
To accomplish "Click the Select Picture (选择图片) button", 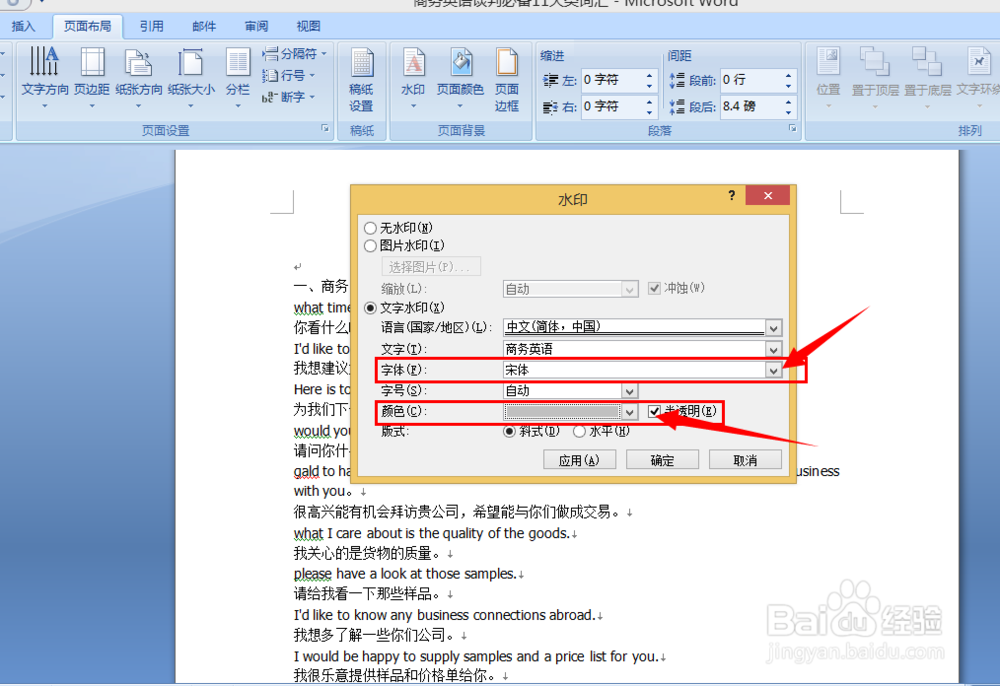I will coord(431,266).
